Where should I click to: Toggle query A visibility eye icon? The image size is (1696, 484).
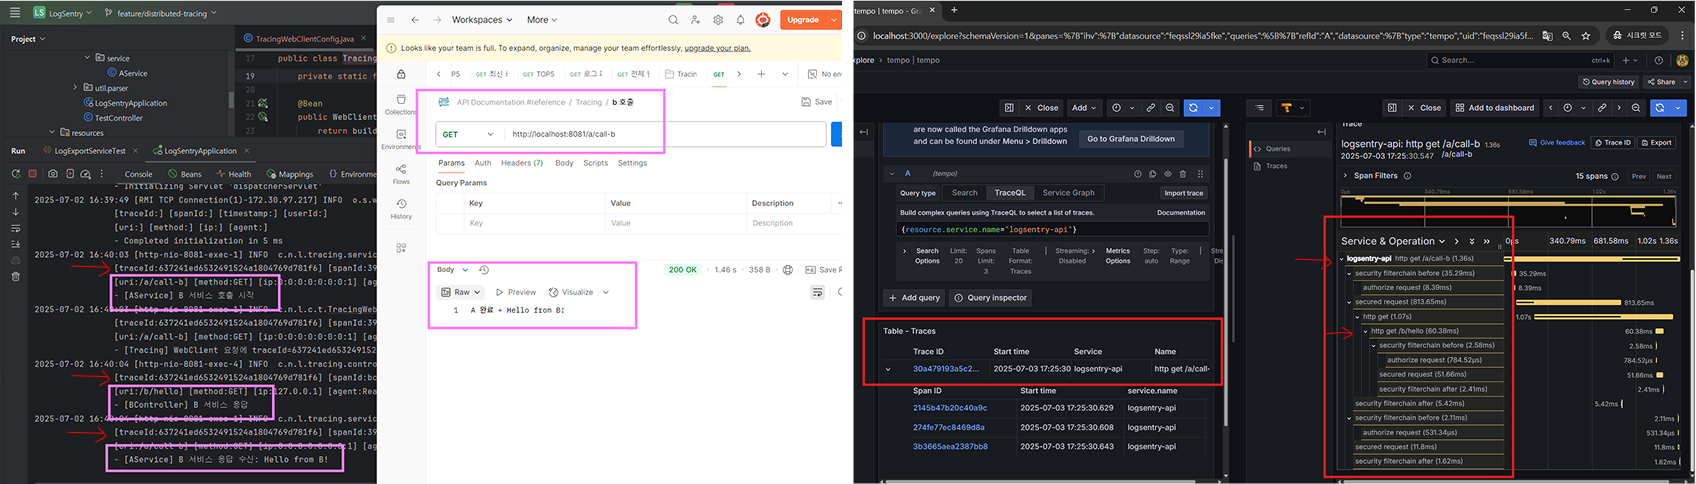[x=1168, y=174]
